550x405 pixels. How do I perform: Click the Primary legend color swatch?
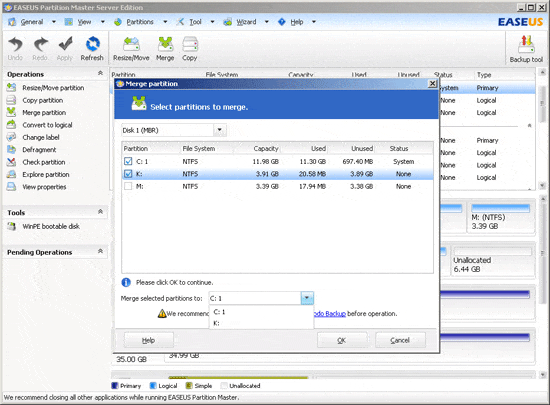(115, 386)
